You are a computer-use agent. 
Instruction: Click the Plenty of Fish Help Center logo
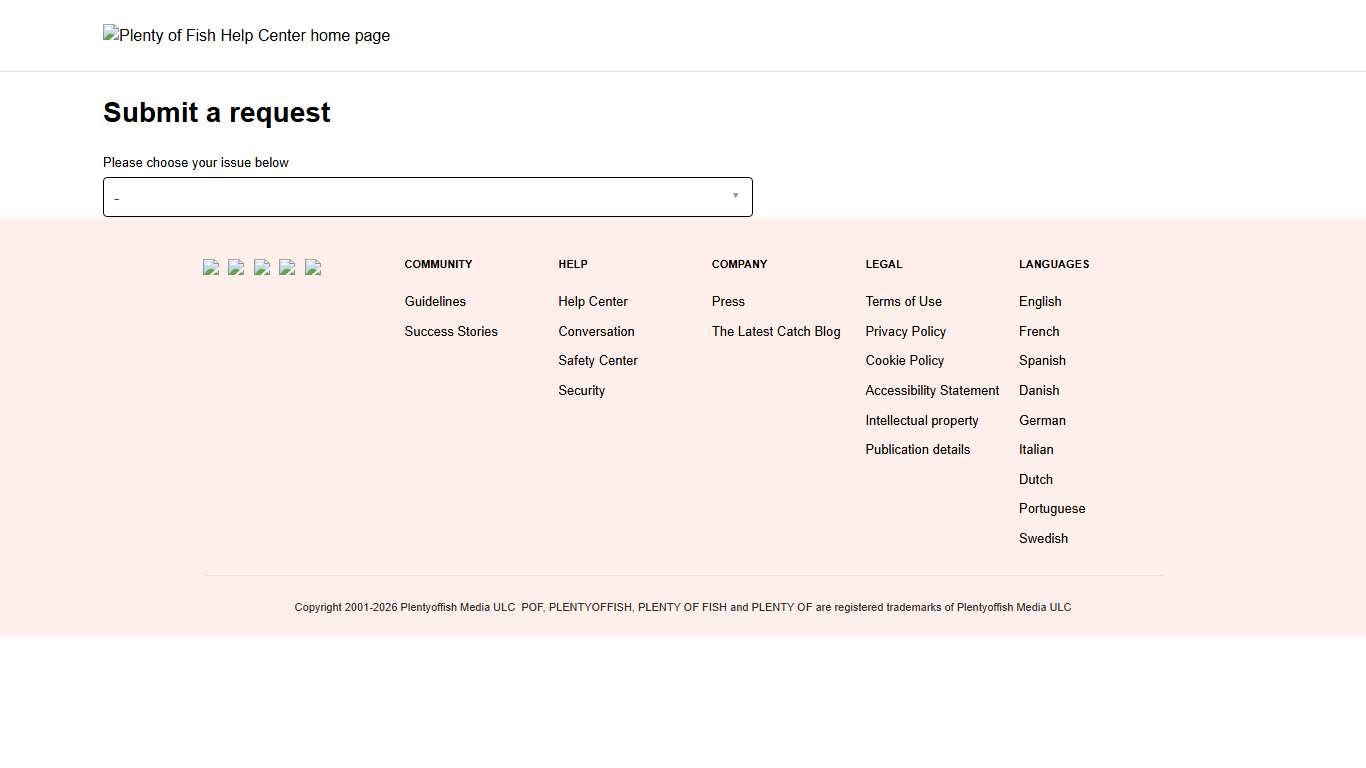pyautogui.click(x=246, y=35)
